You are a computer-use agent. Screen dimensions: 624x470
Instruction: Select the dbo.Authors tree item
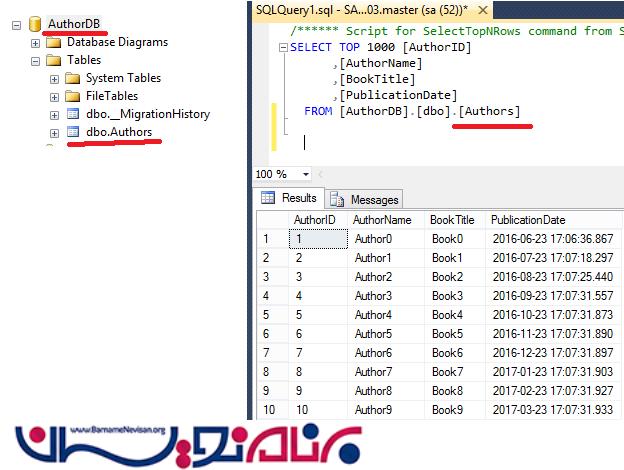coord(119,132)
